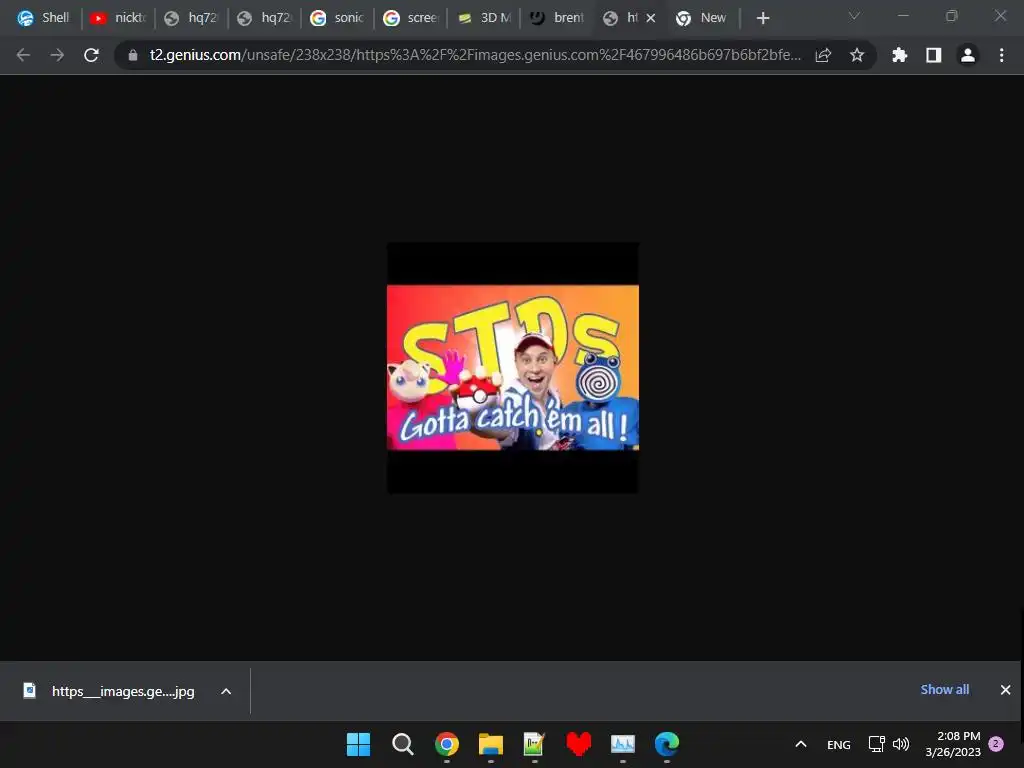Screen dimensions: 1024x768
Task: Switch to the New tab
Action: (703, 18)
